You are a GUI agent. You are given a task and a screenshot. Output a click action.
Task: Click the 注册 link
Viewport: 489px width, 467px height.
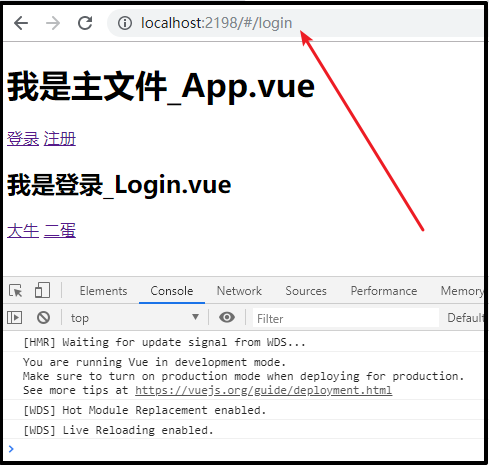click(x=60, y=139)
